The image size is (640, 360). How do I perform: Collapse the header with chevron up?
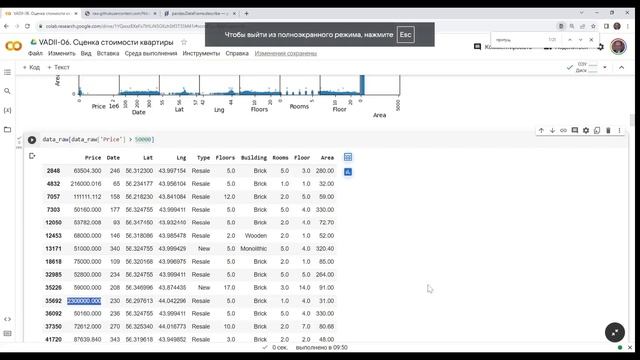click(622, 67)
